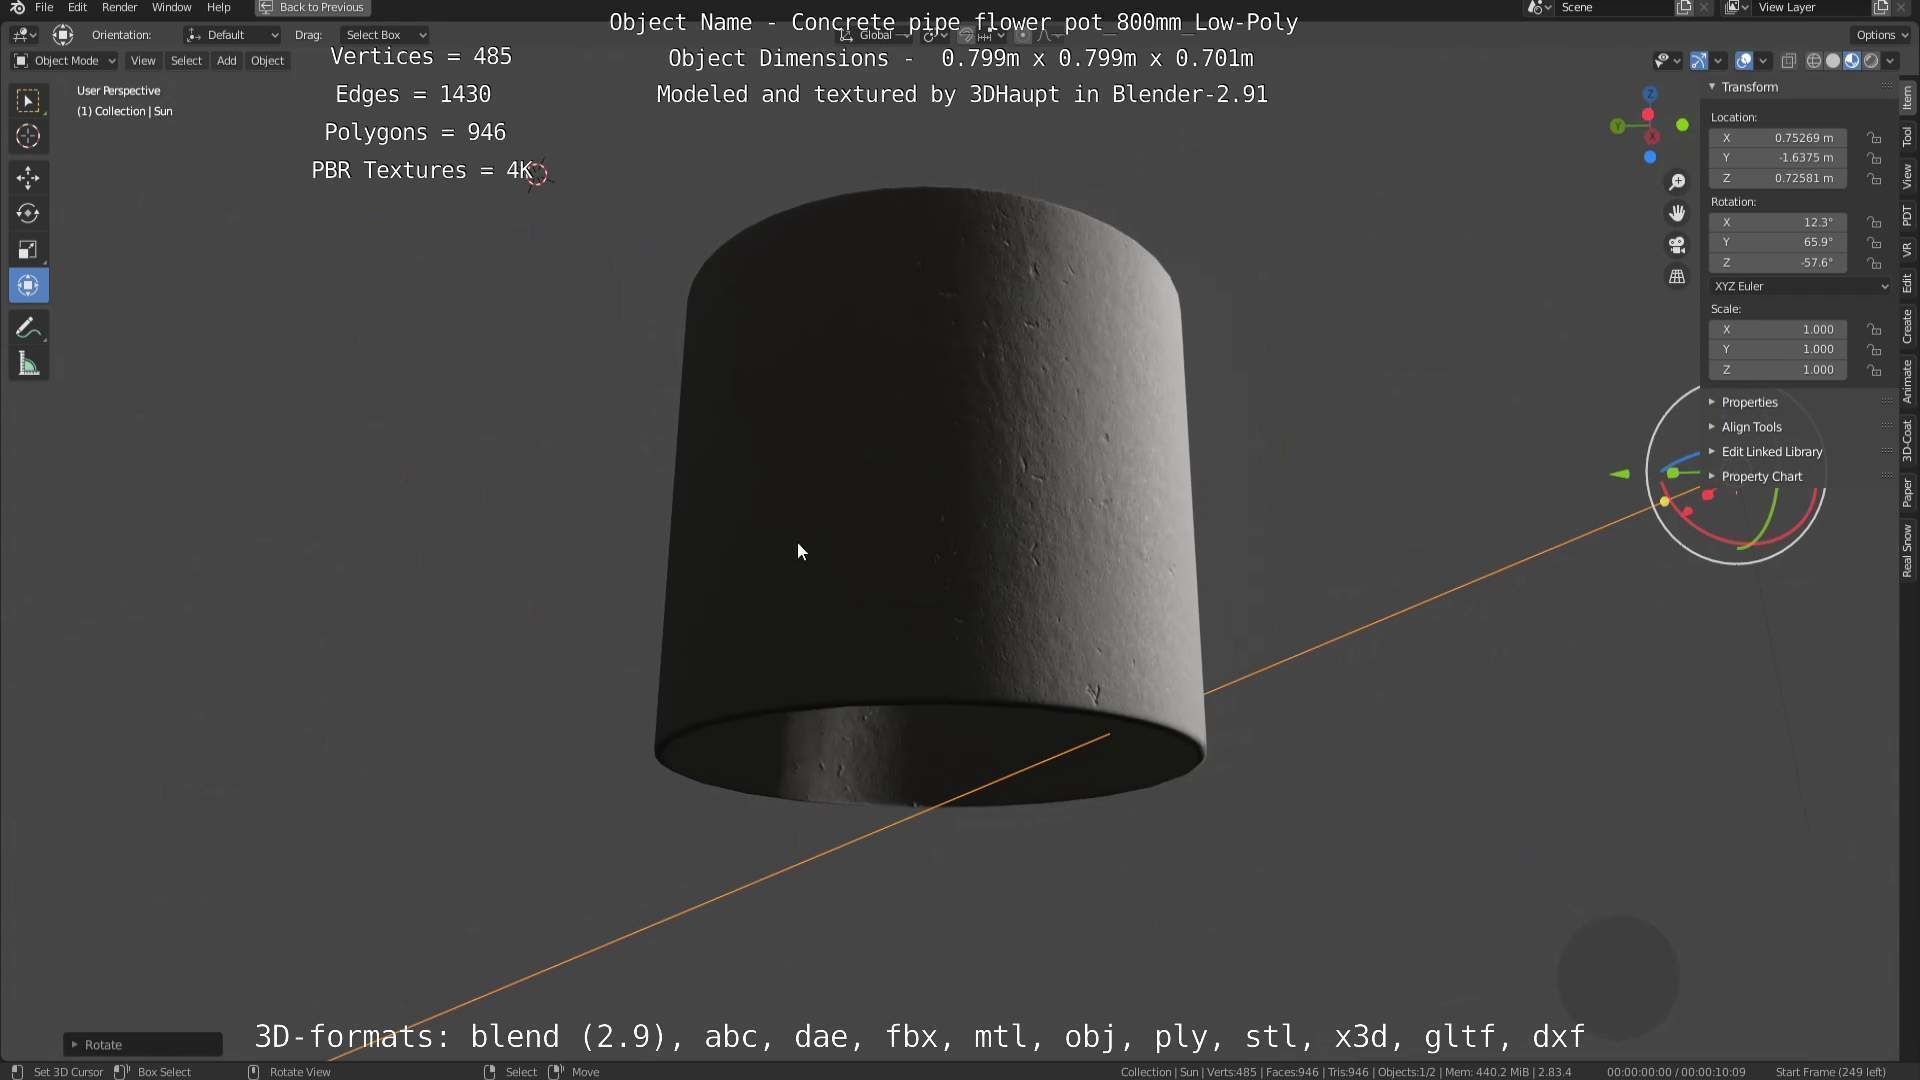Switch to the 3D-Coat sidebar tab

[x=1908, y=440]
